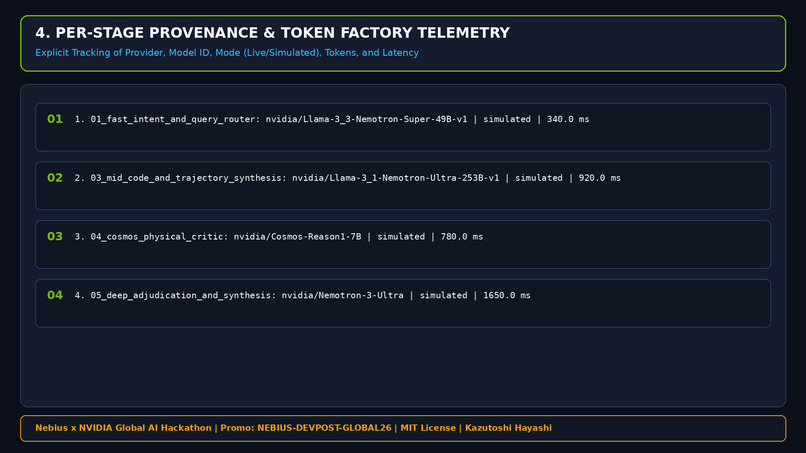The width and height of the screenshot is (806, 453).
Task: Select the green step number 02
Action: (55, 177)
